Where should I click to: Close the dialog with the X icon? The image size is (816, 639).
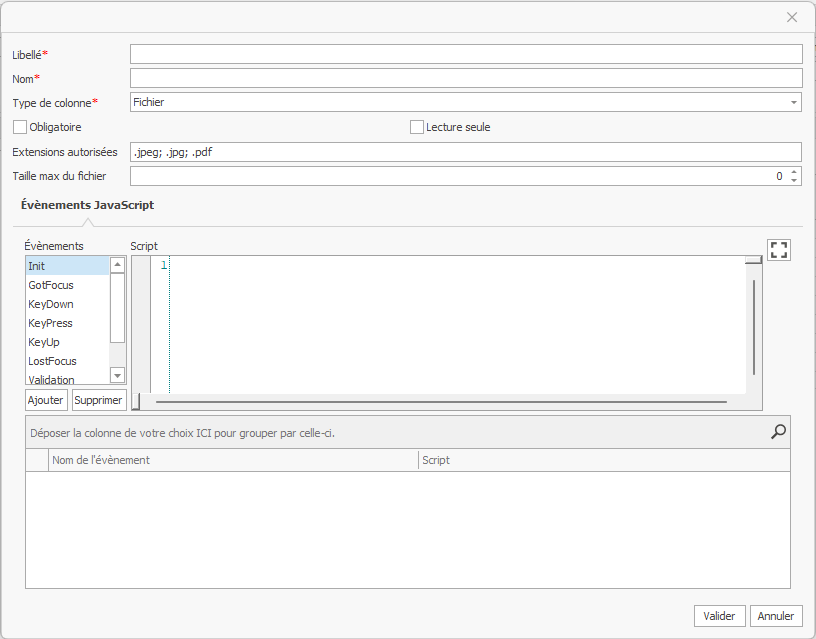click(x=792, y=17)
